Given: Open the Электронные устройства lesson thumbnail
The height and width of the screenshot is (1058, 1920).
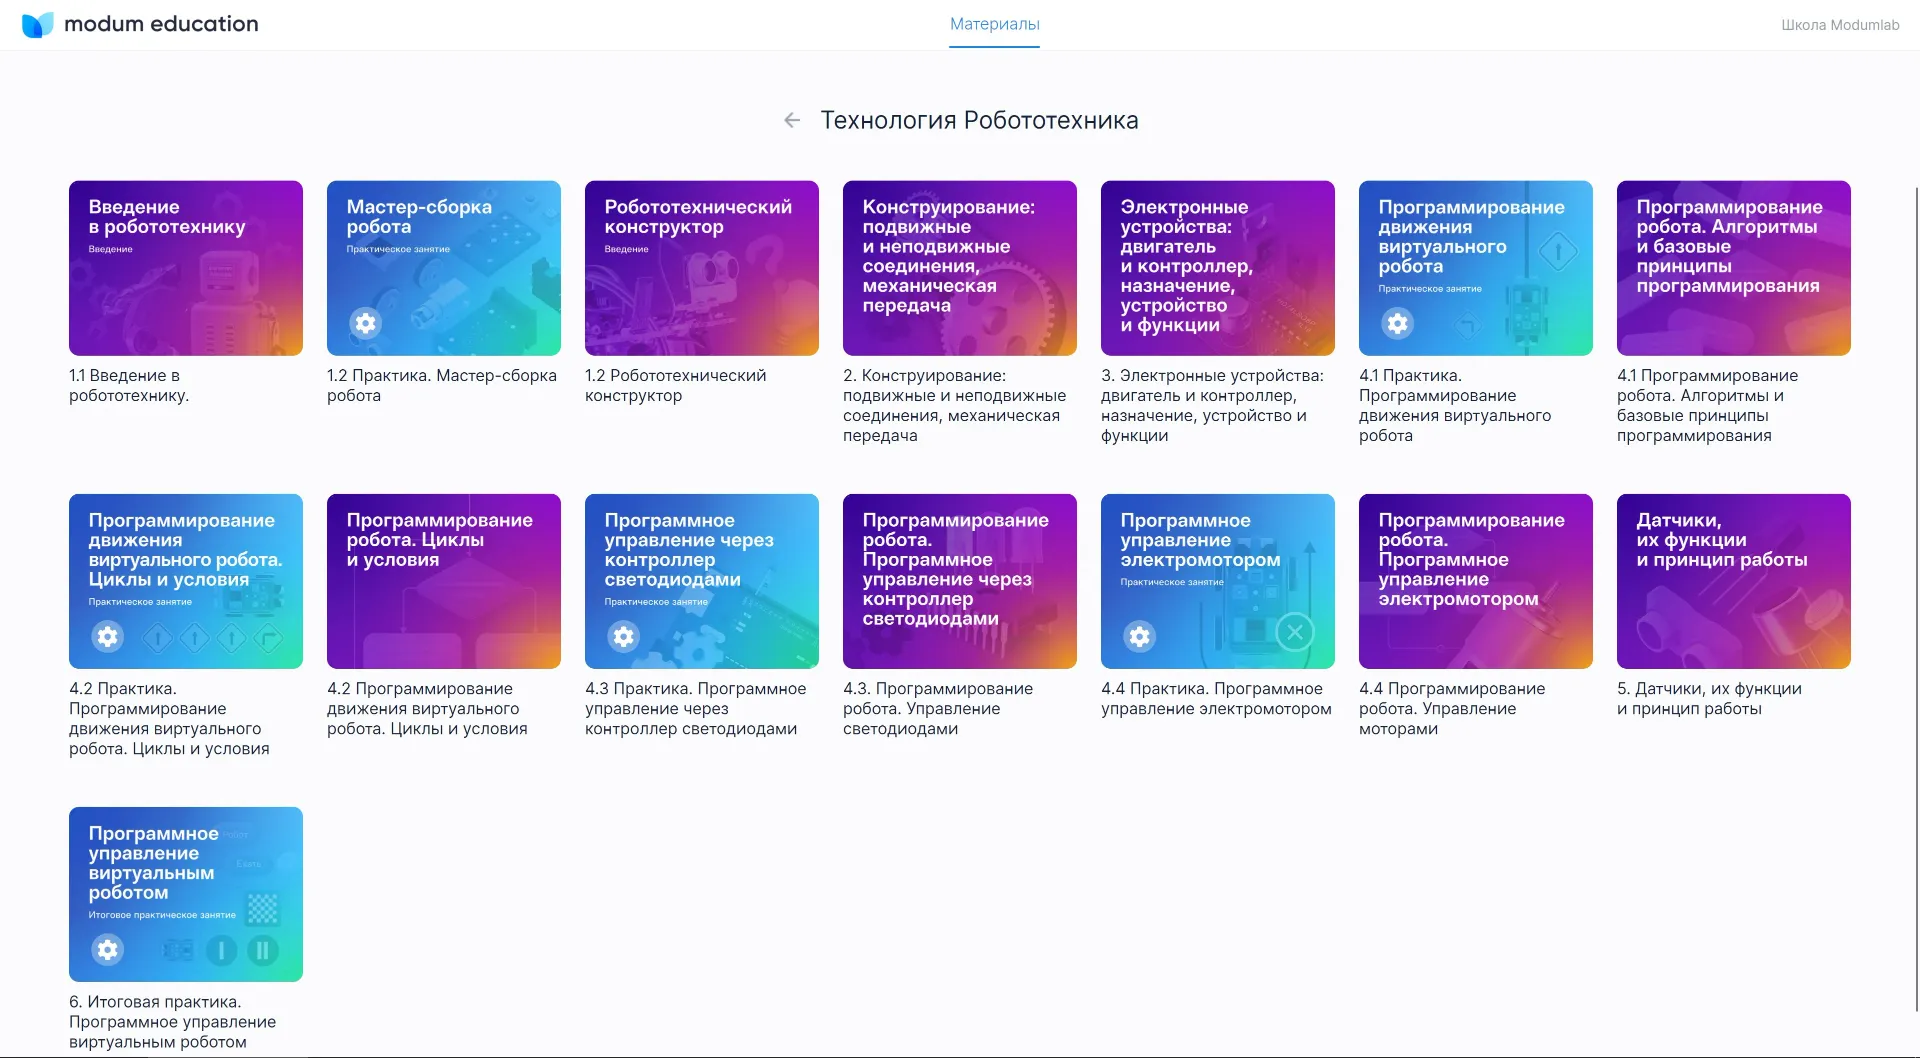Looking at the screenshot, I should point(1217,268).
